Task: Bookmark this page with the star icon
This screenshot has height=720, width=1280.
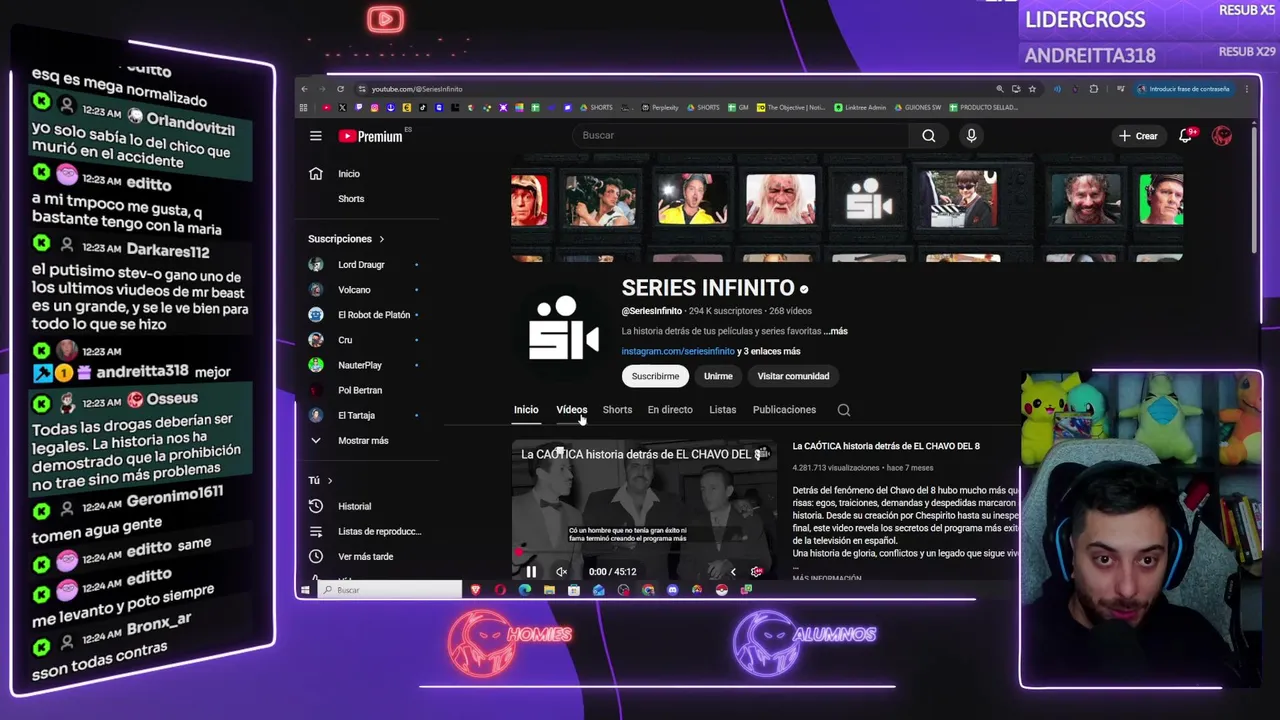Action: 1032,89
